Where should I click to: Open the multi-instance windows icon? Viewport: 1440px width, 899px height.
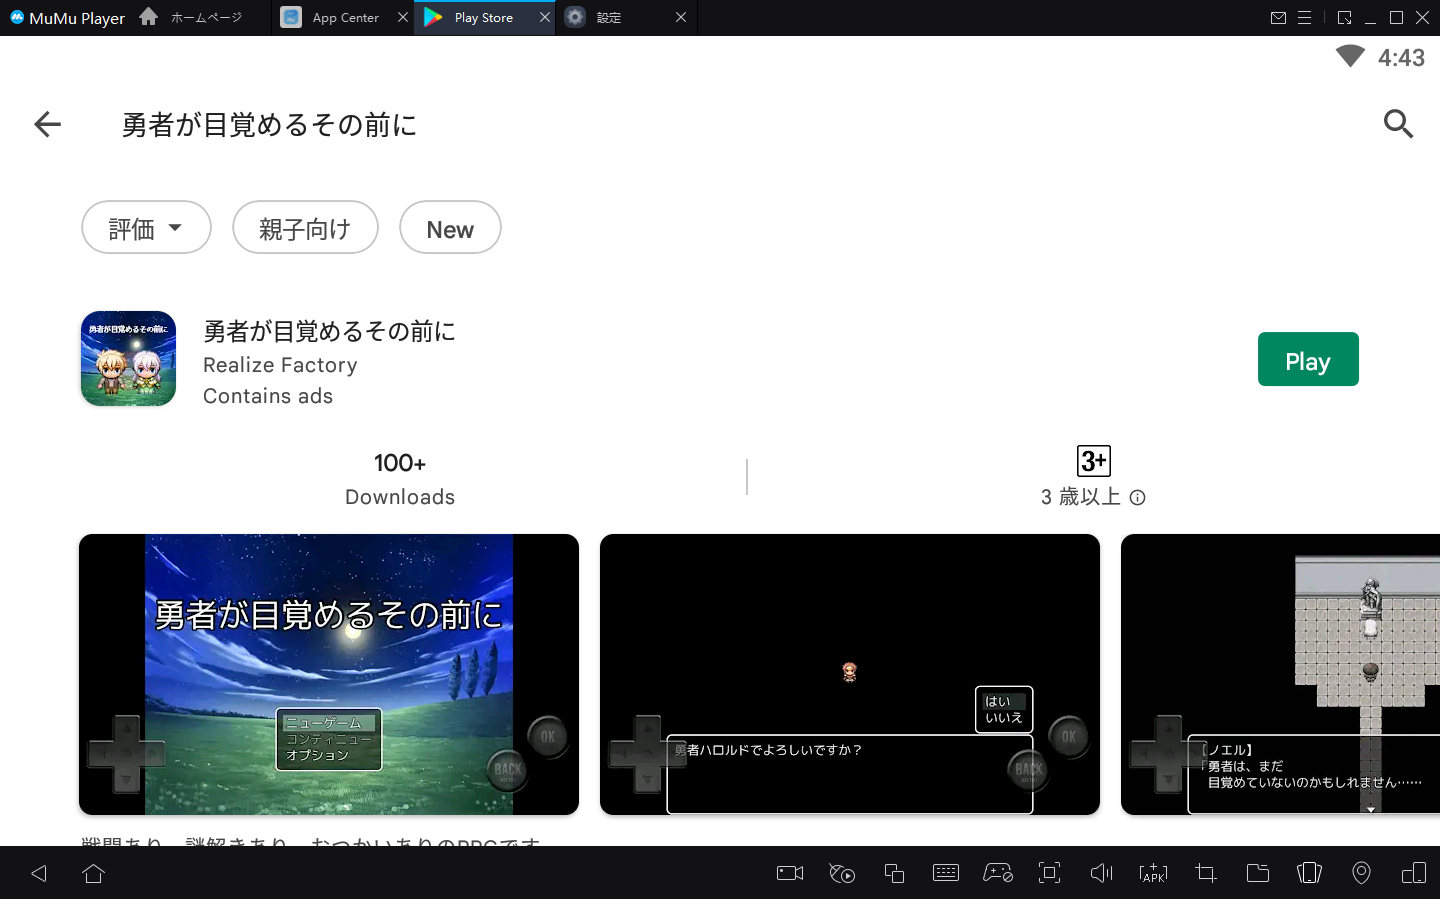tap(894, 873)
